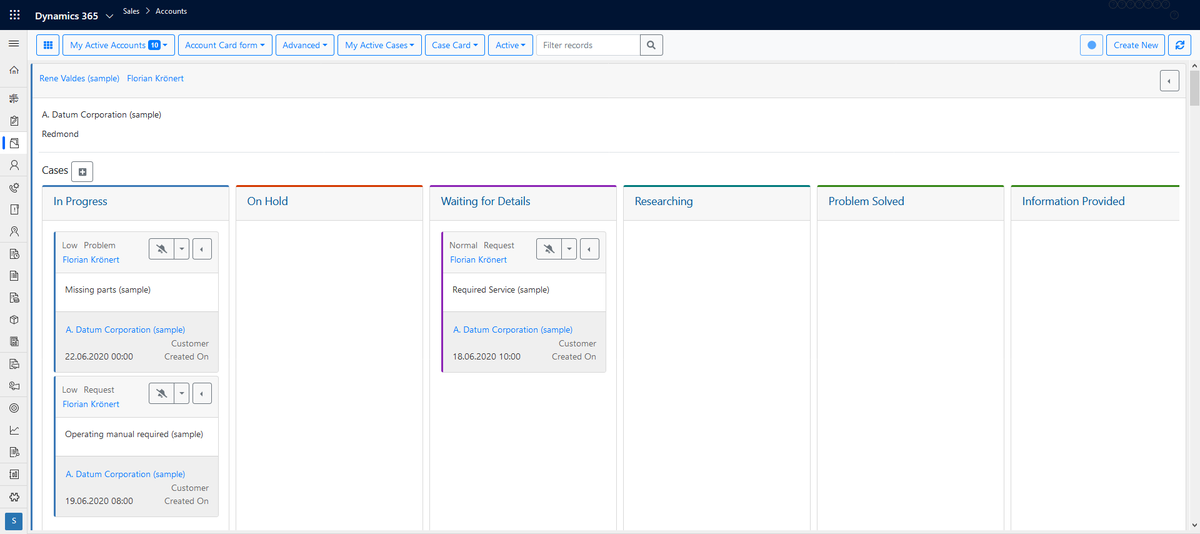Refresh the board with the reload icon
Screen dimensions: 1200x534
1181,45
